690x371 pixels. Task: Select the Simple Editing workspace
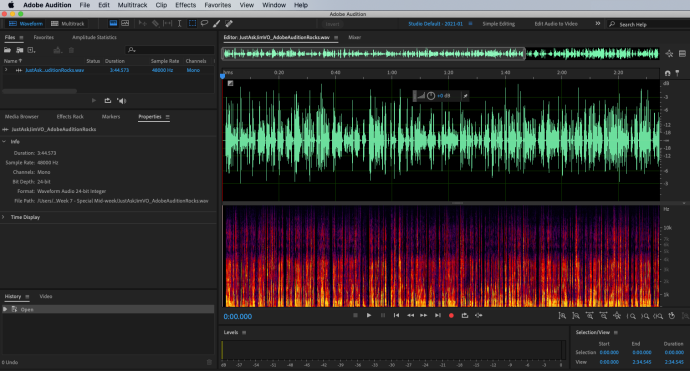[x=499, y=24]
